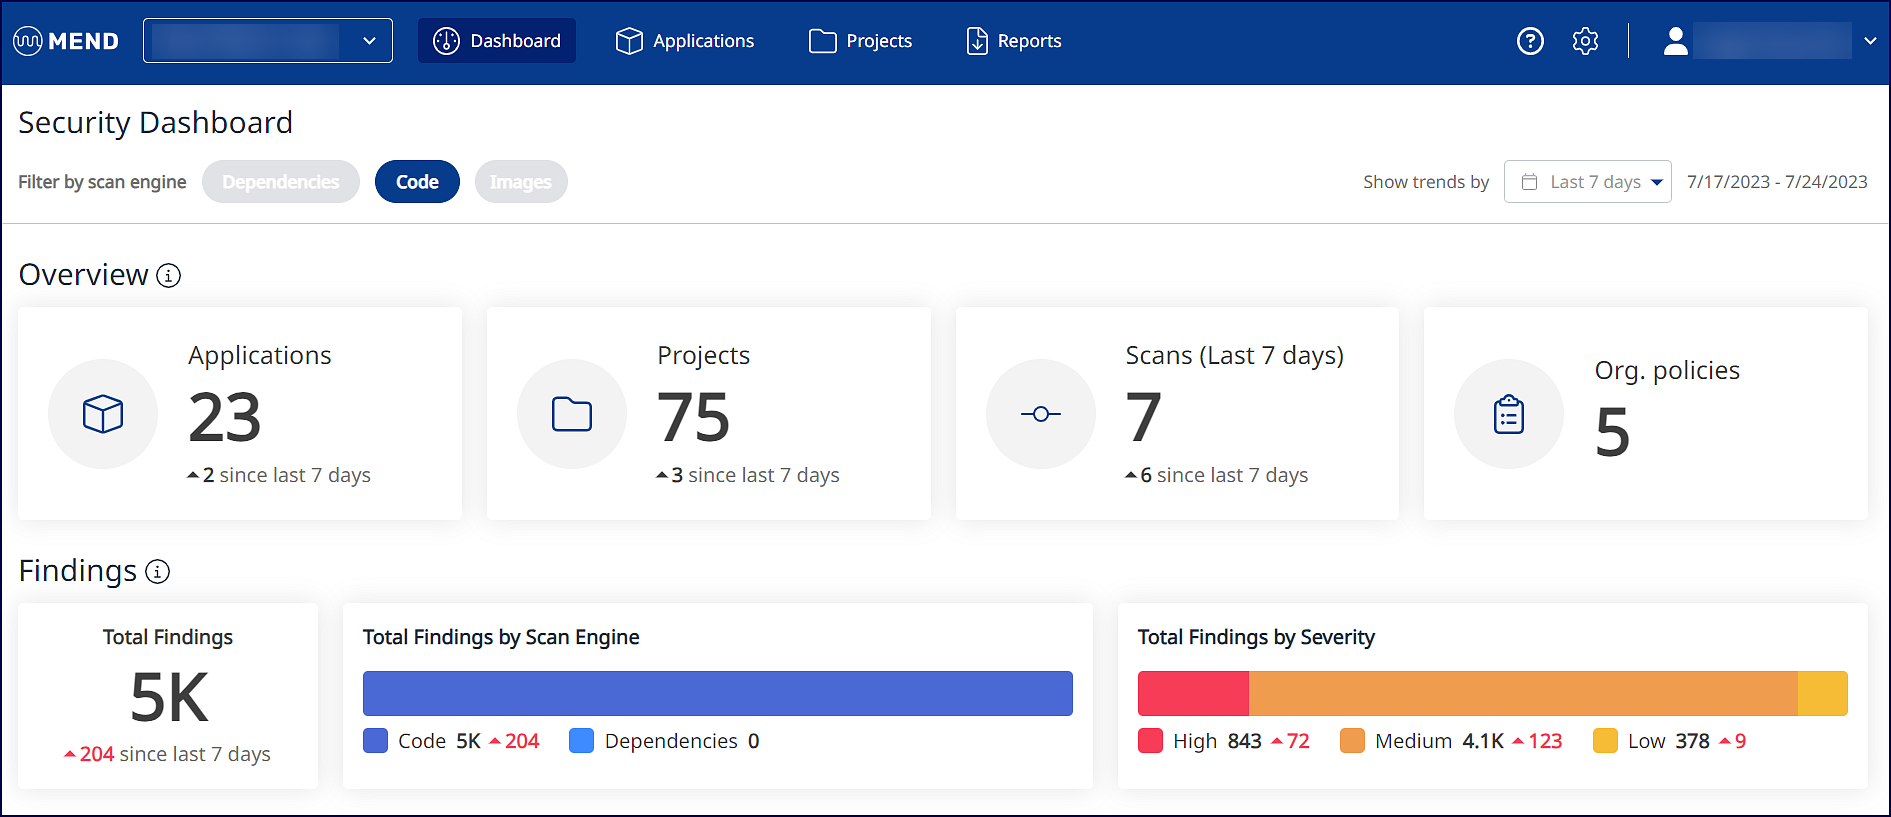Expand the user account menu chevron

pos(1870,41)
